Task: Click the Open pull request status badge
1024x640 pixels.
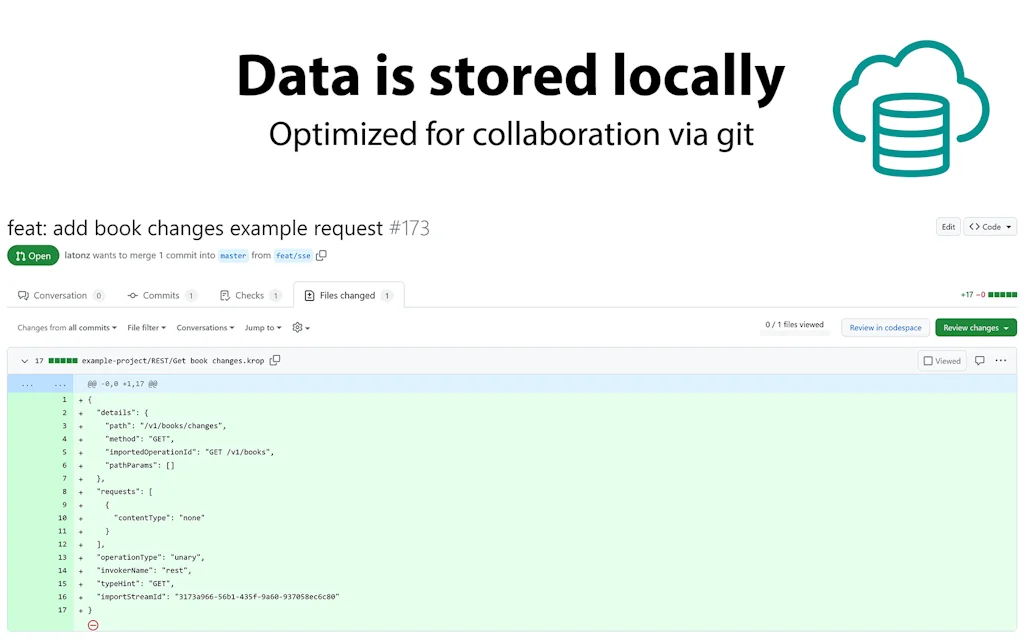Action: [x=33, y=255]
